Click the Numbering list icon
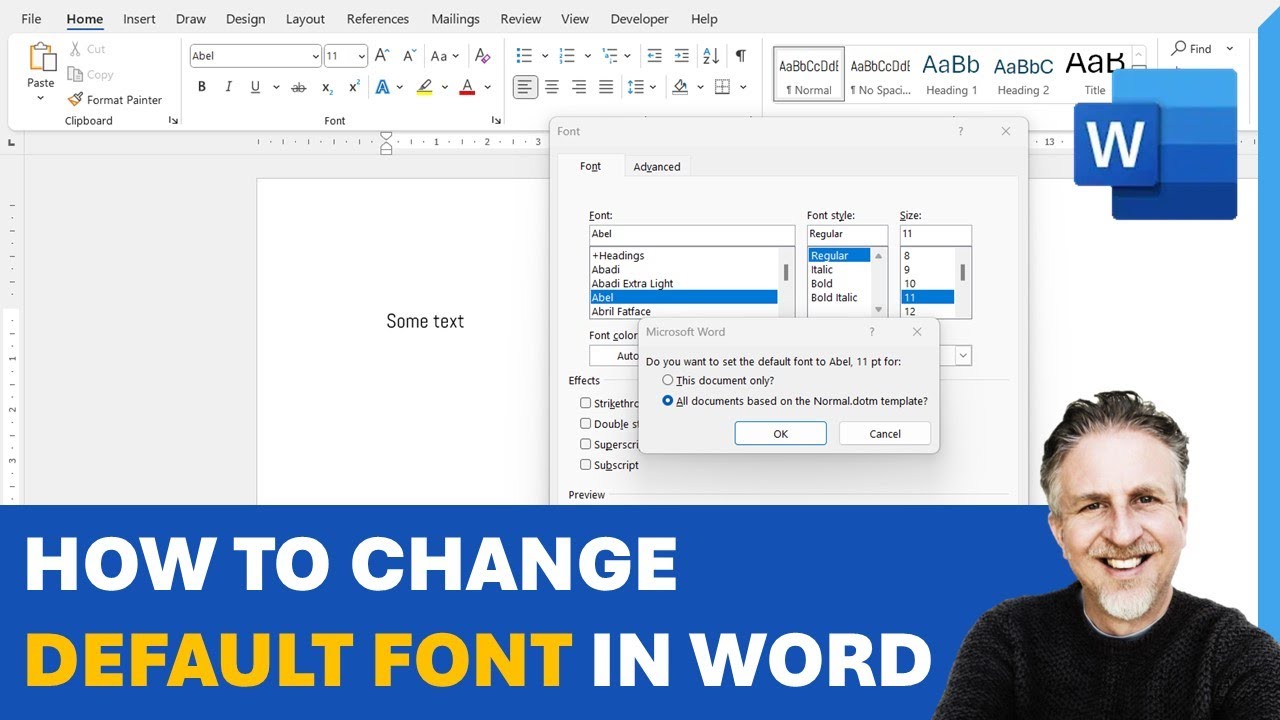This screenshot has width=1280, height=720. [x=567, y=56]
